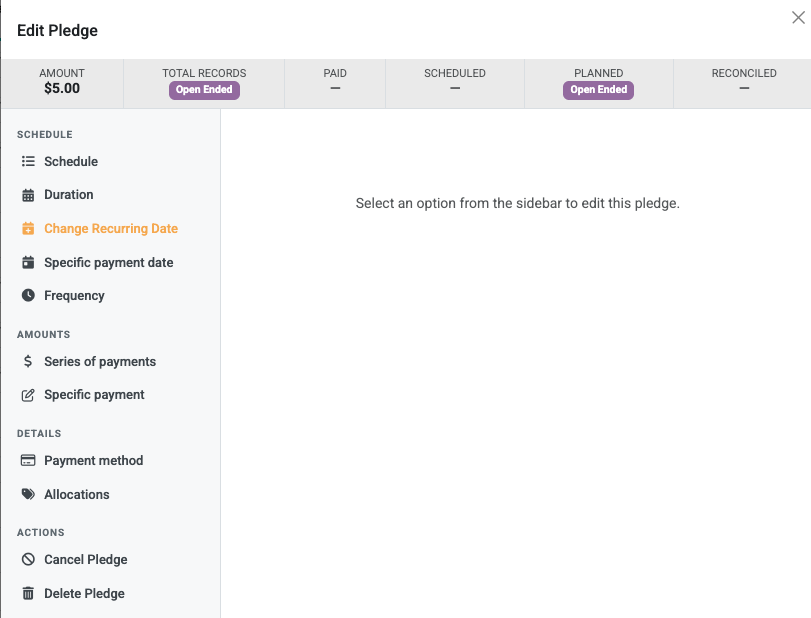Select the Payment method option

94,460
